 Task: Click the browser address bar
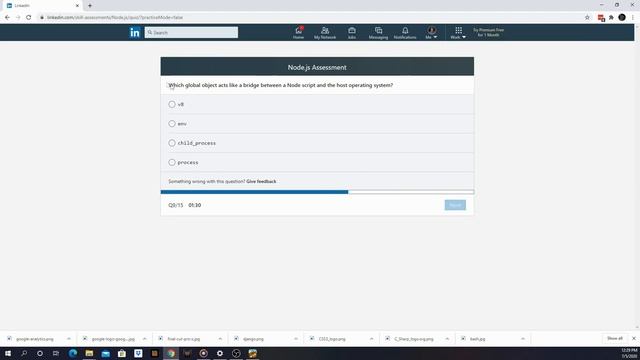tap(310, 18)
